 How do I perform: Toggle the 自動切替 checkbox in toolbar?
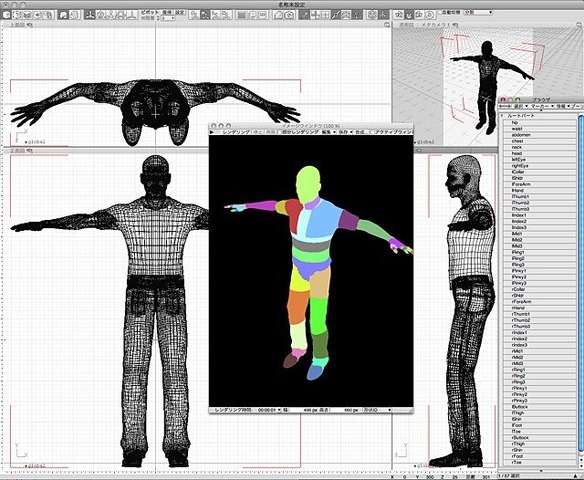coord(440,12)
